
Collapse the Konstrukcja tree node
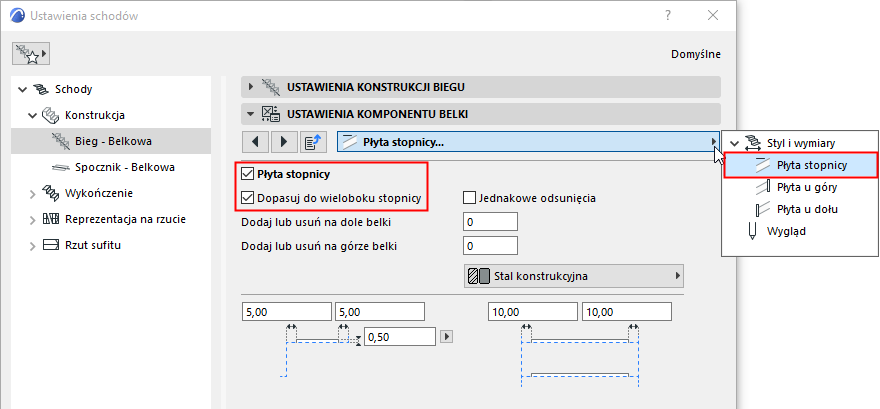32,116
